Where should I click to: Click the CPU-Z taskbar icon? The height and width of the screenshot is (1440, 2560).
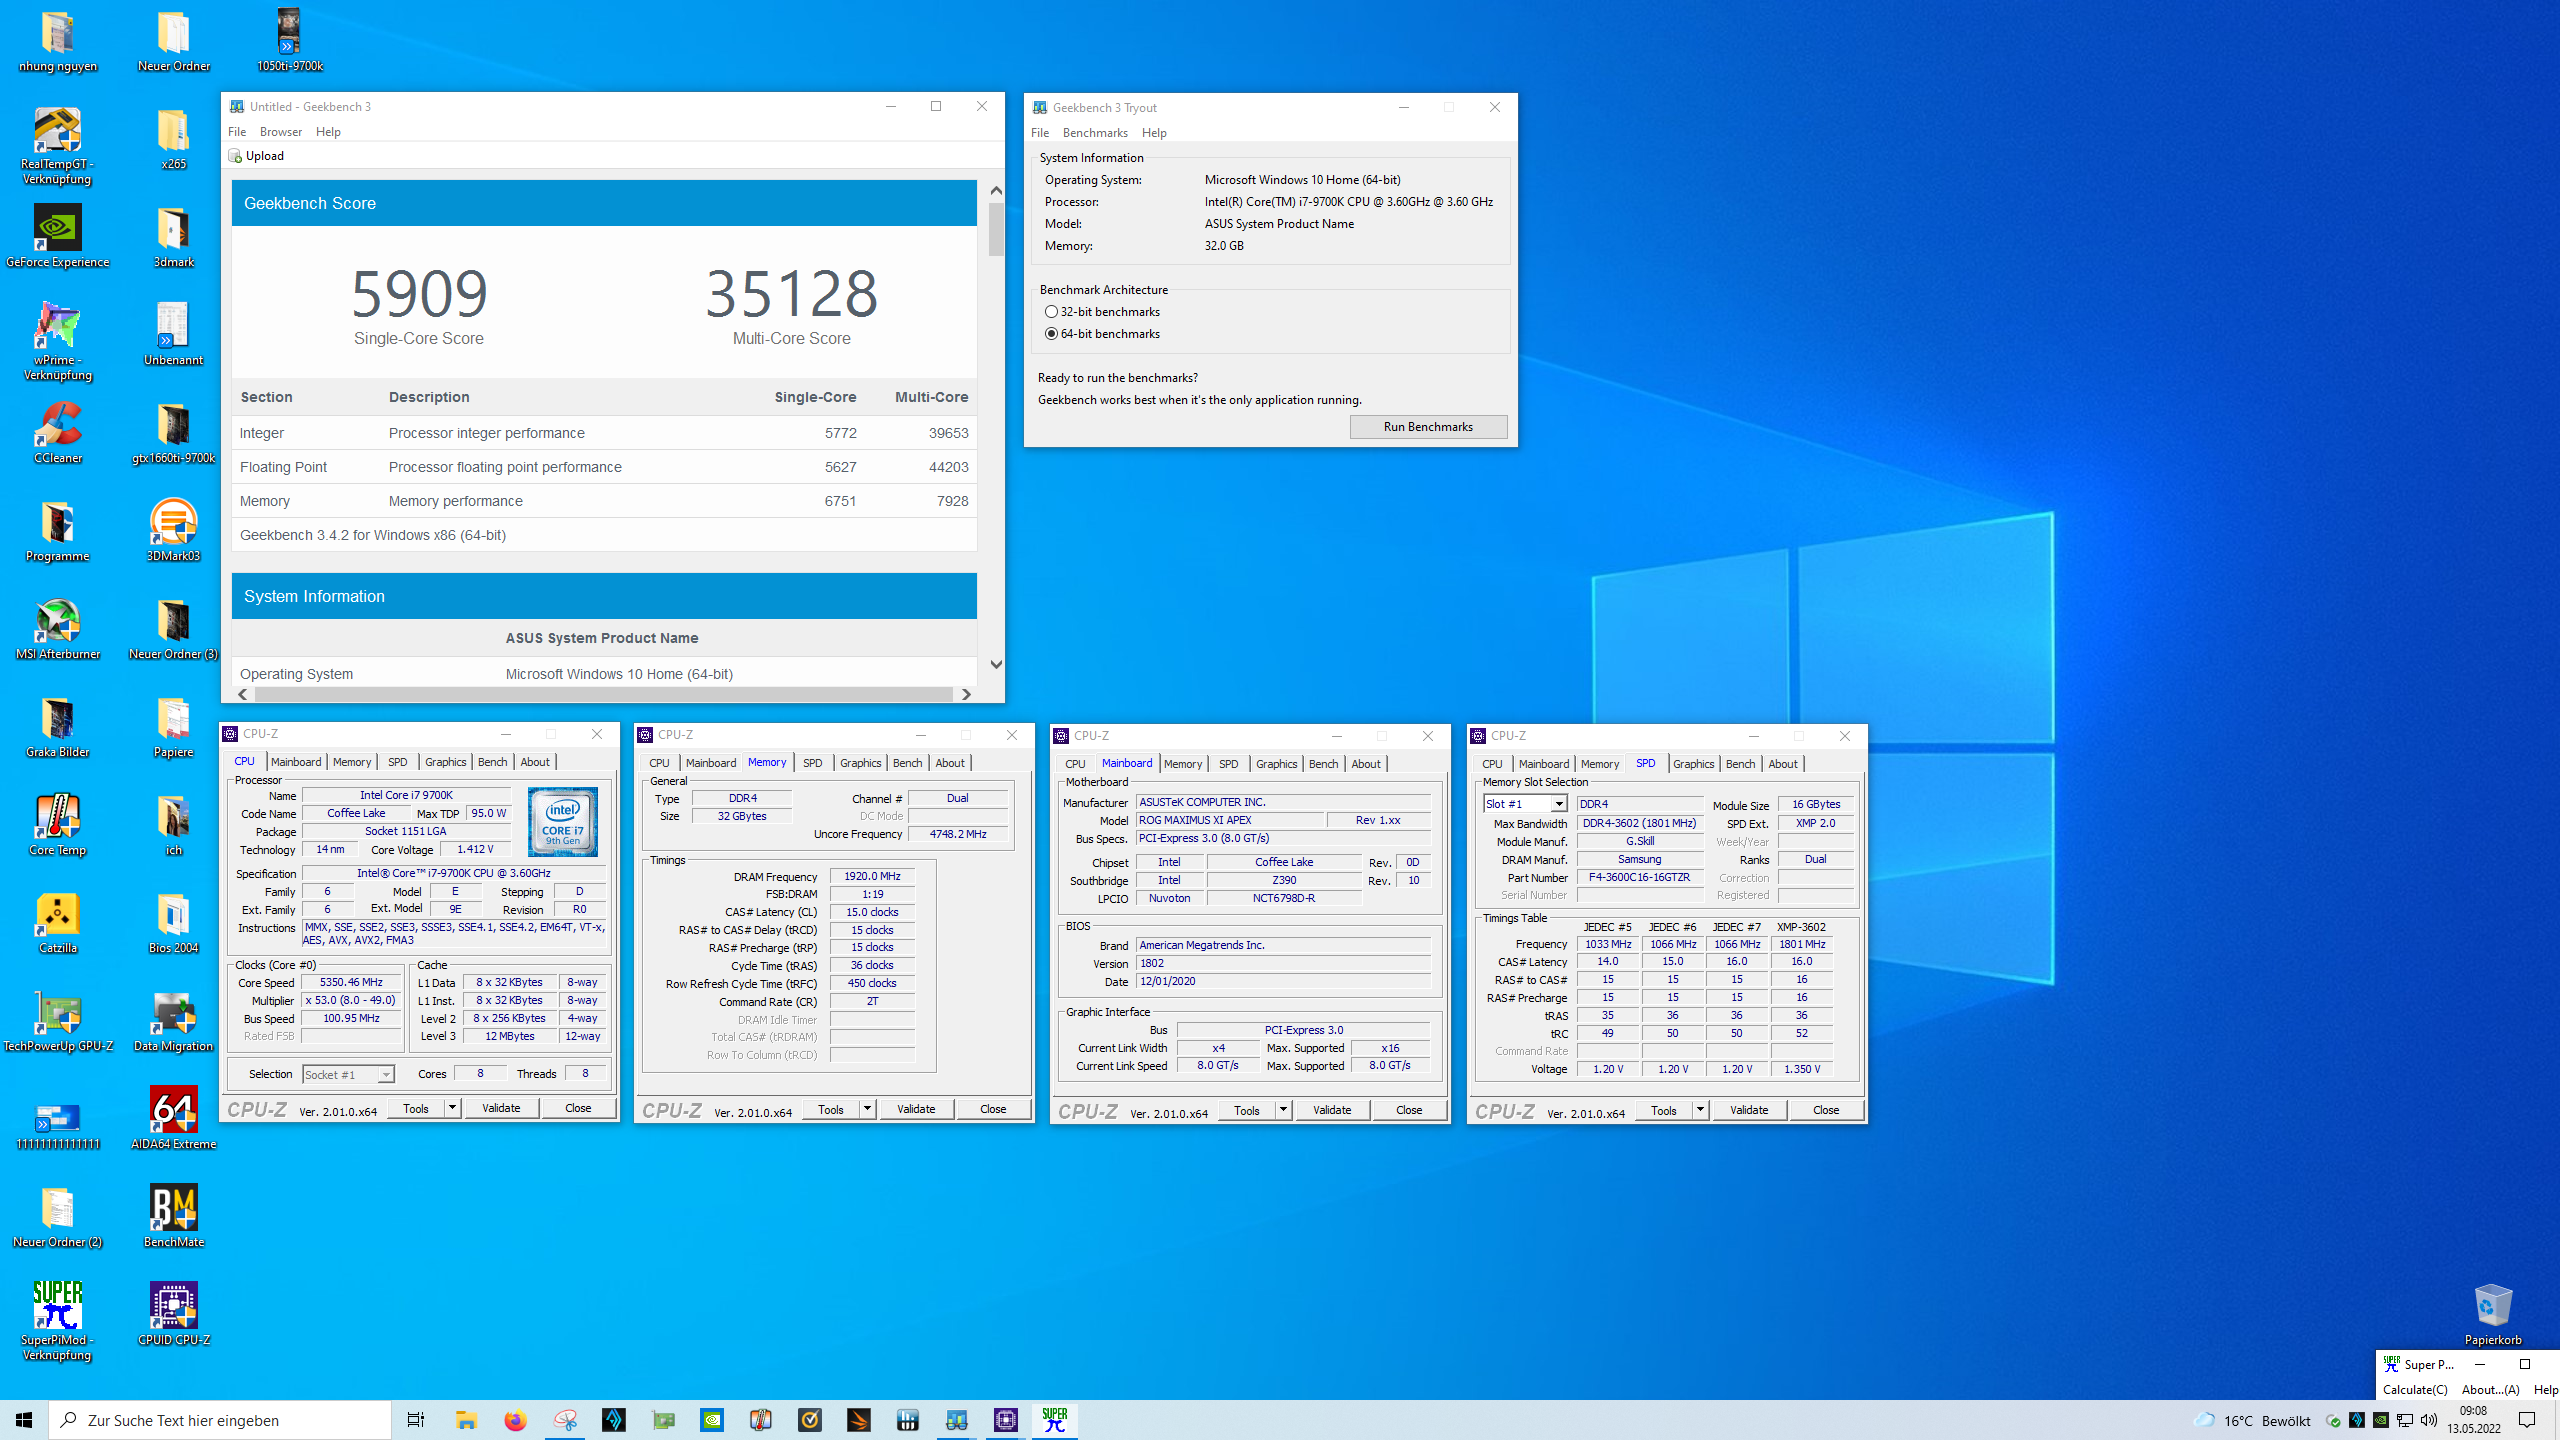[1005, 1420]
